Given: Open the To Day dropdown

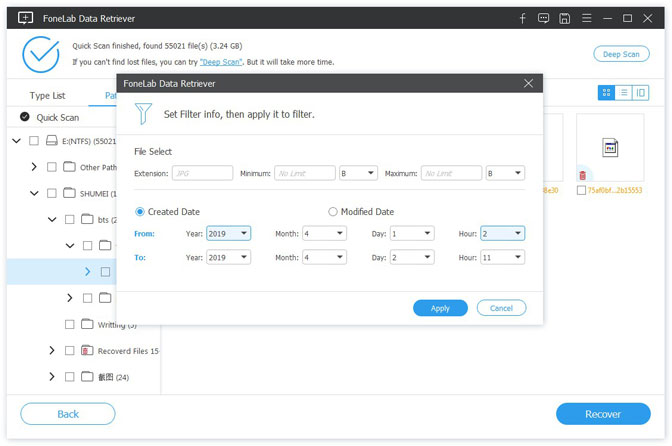Looking at the screenshot, I should [x=412, y=257].
